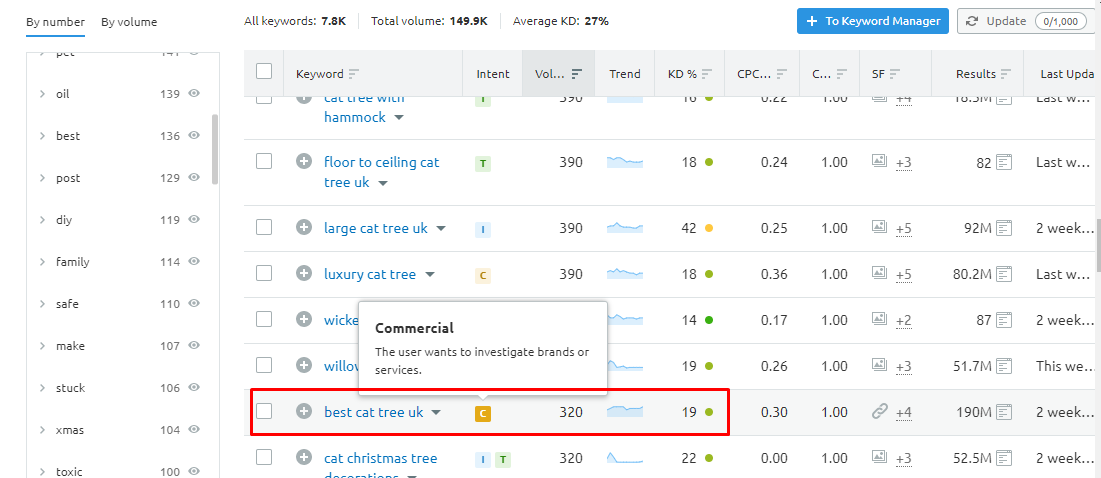This screenshot has width=1101, height=478.
Task: Click image SERP feature icon for 'large cat tree uk'
Action: [x=880, y=227]
